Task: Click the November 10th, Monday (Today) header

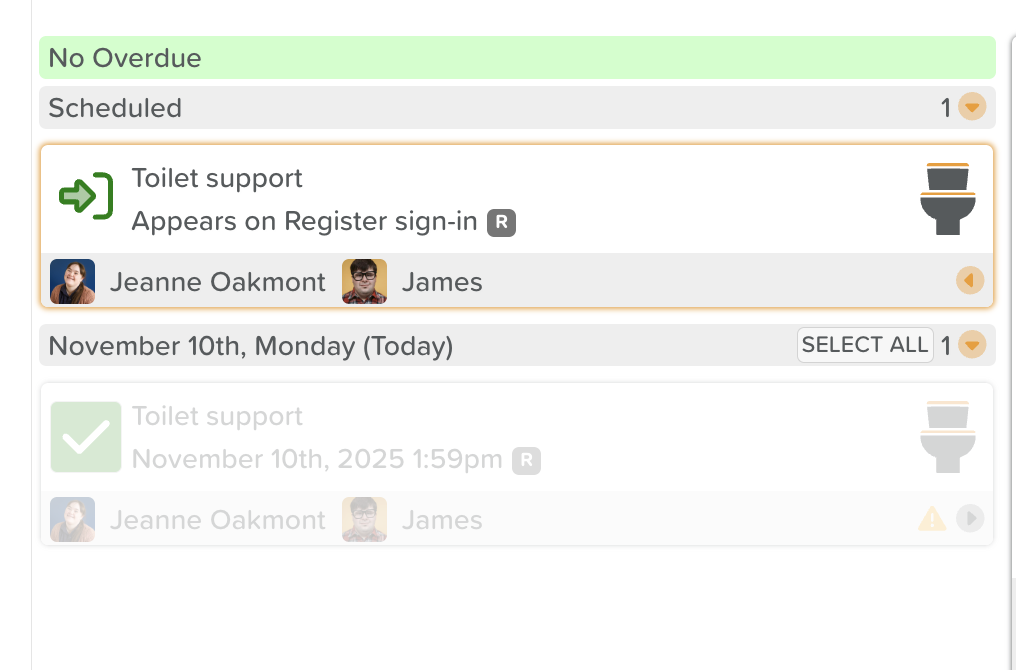Action: [251, 346]
